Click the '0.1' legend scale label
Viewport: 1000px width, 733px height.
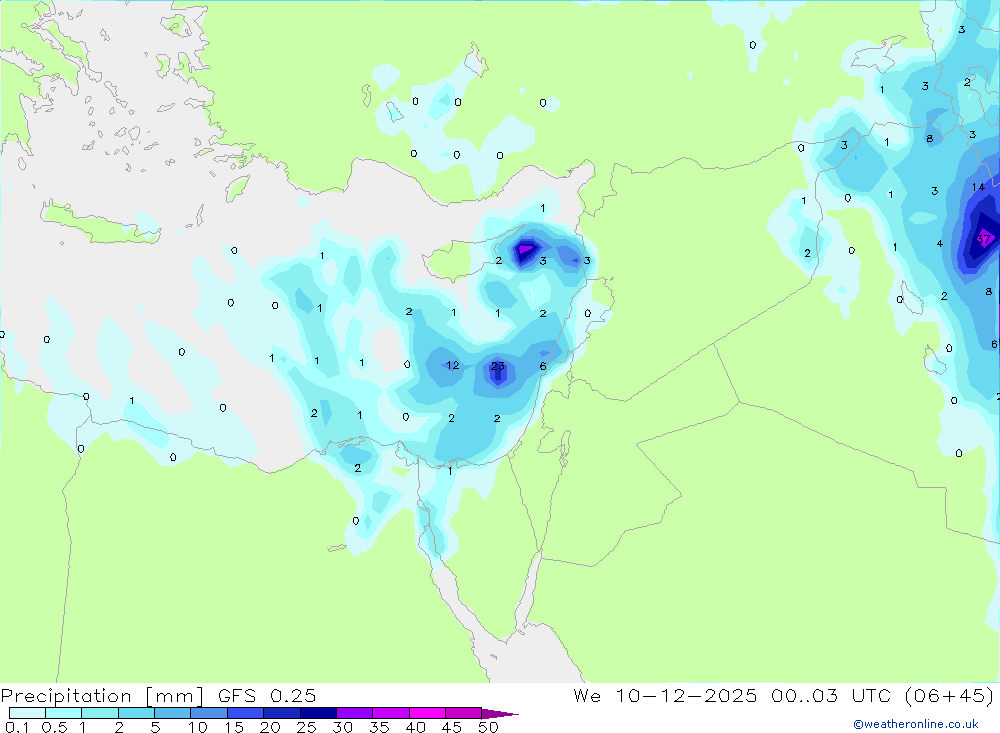tap(17, 727)
